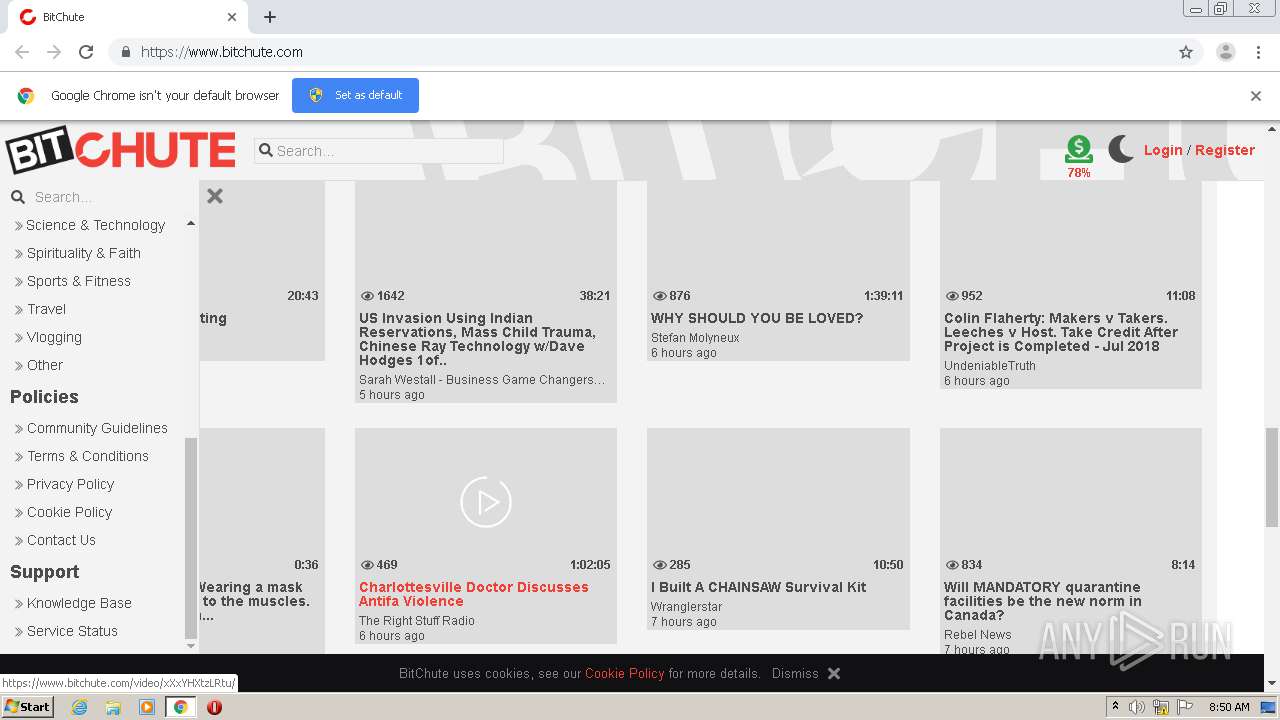
Task: Open Will MANDATORY quarantine facilities video
Action: click(x=1042, y=601)
